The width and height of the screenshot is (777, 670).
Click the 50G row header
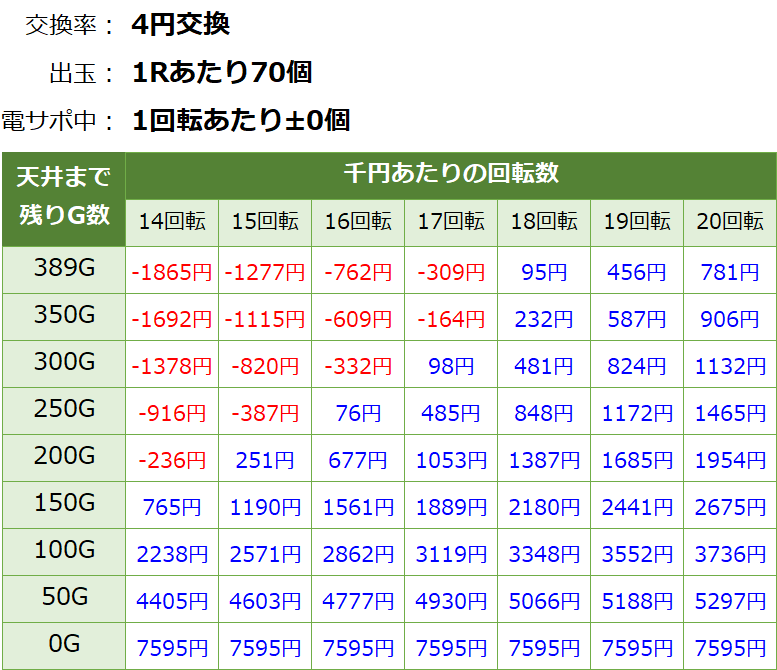[x=64, y=599]
